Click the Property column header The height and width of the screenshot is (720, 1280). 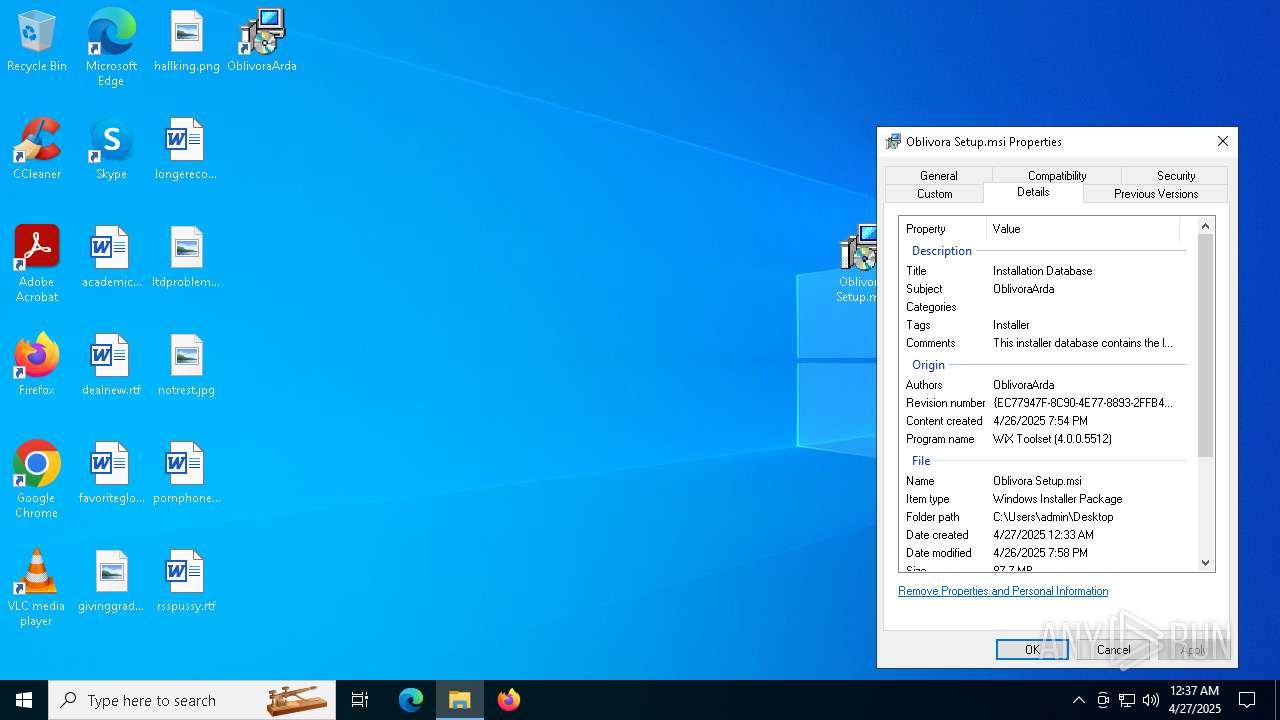click(942, 229)
